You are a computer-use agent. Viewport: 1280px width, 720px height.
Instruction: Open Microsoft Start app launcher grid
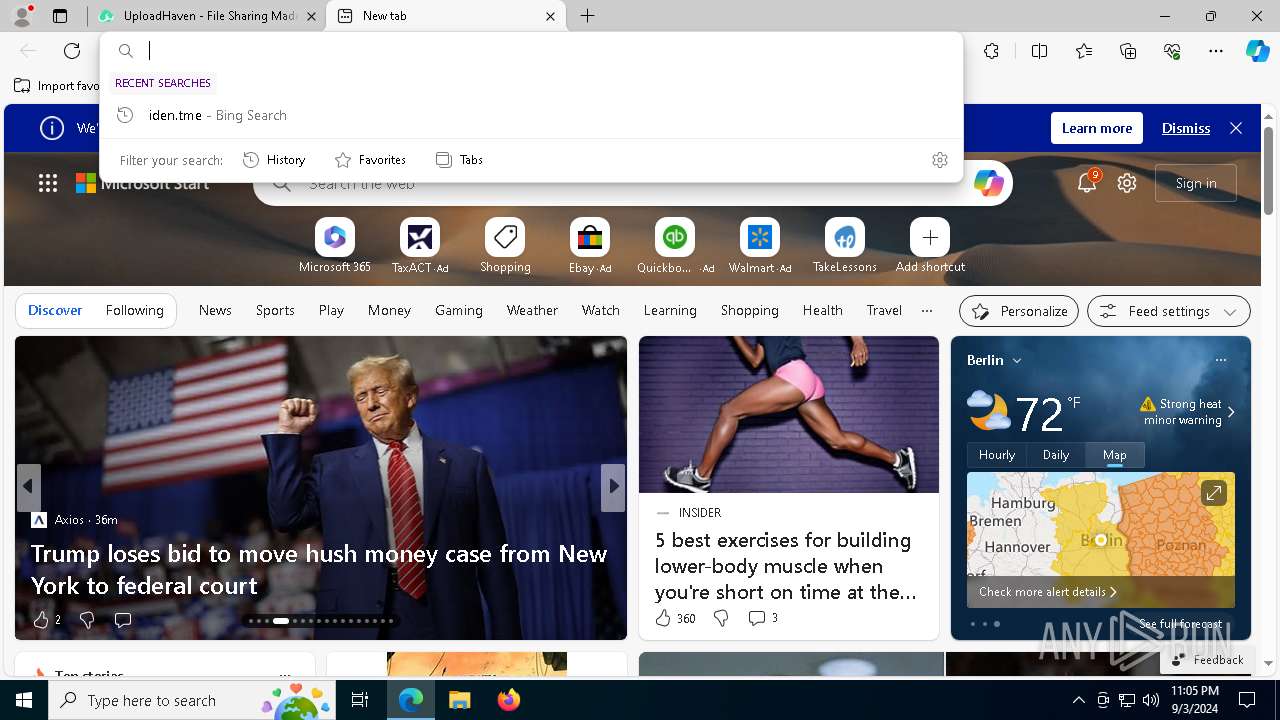click(48, 183)
